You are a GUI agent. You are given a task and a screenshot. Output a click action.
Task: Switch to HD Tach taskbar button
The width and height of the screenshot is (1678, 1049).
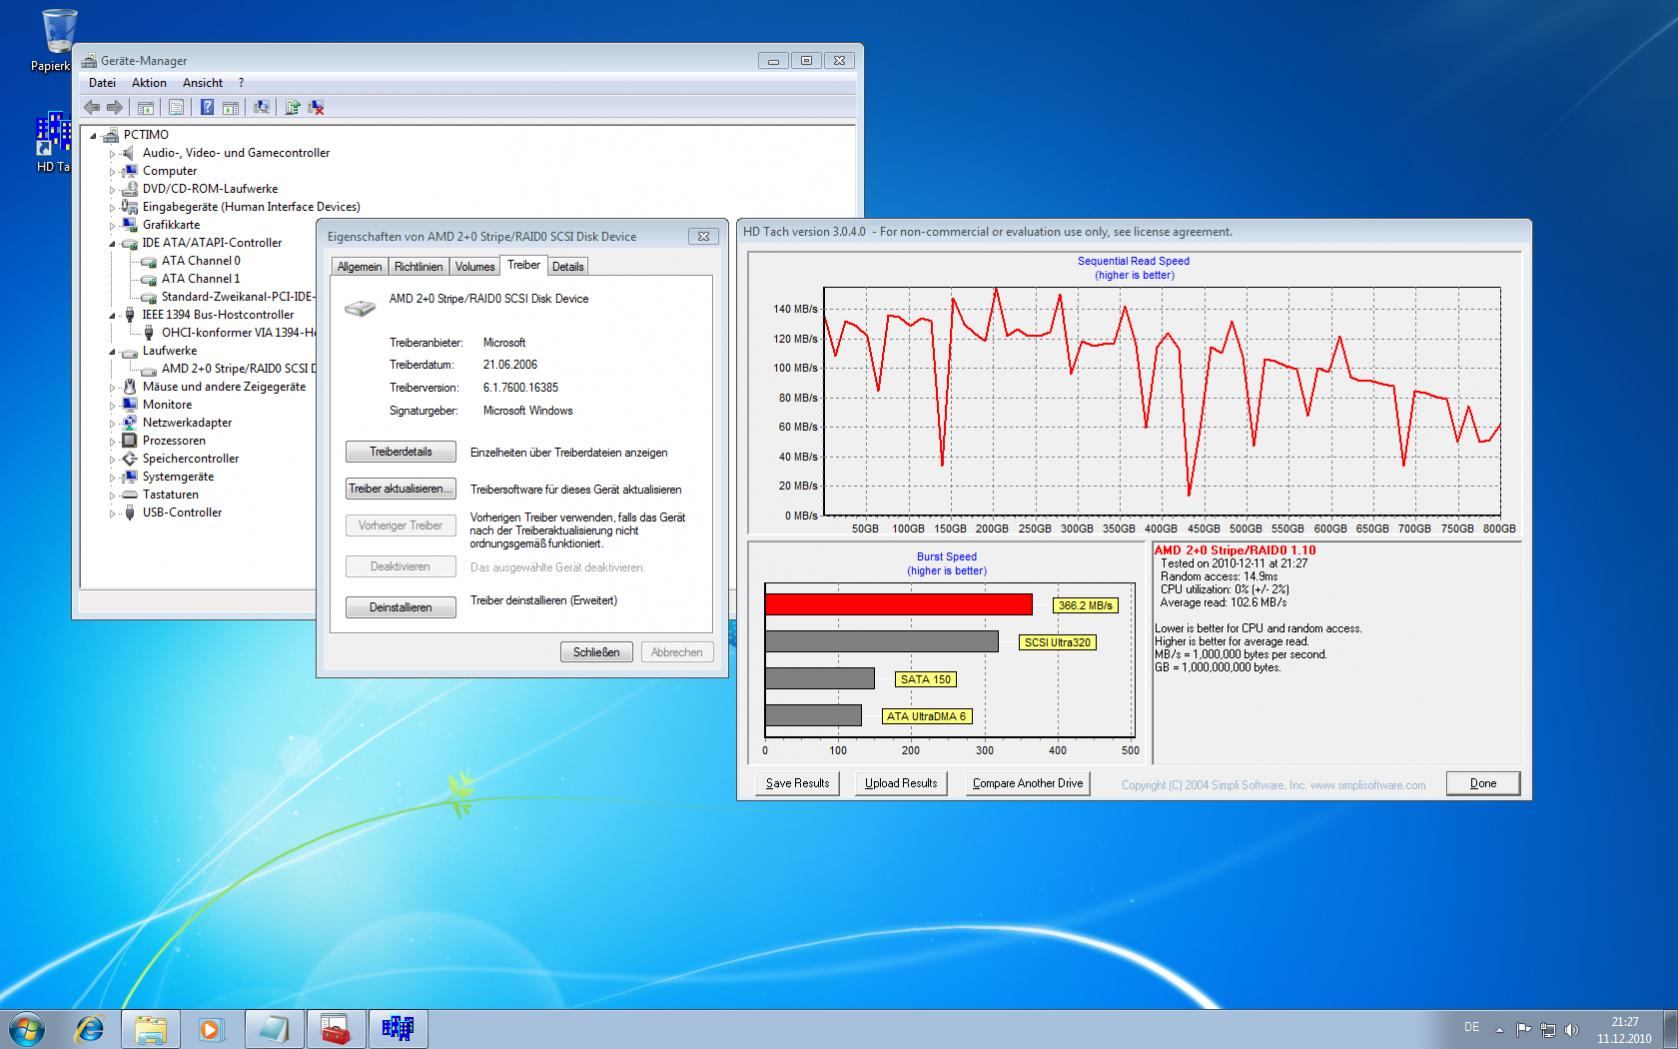pyautogui.click(x=397, y=1028)
